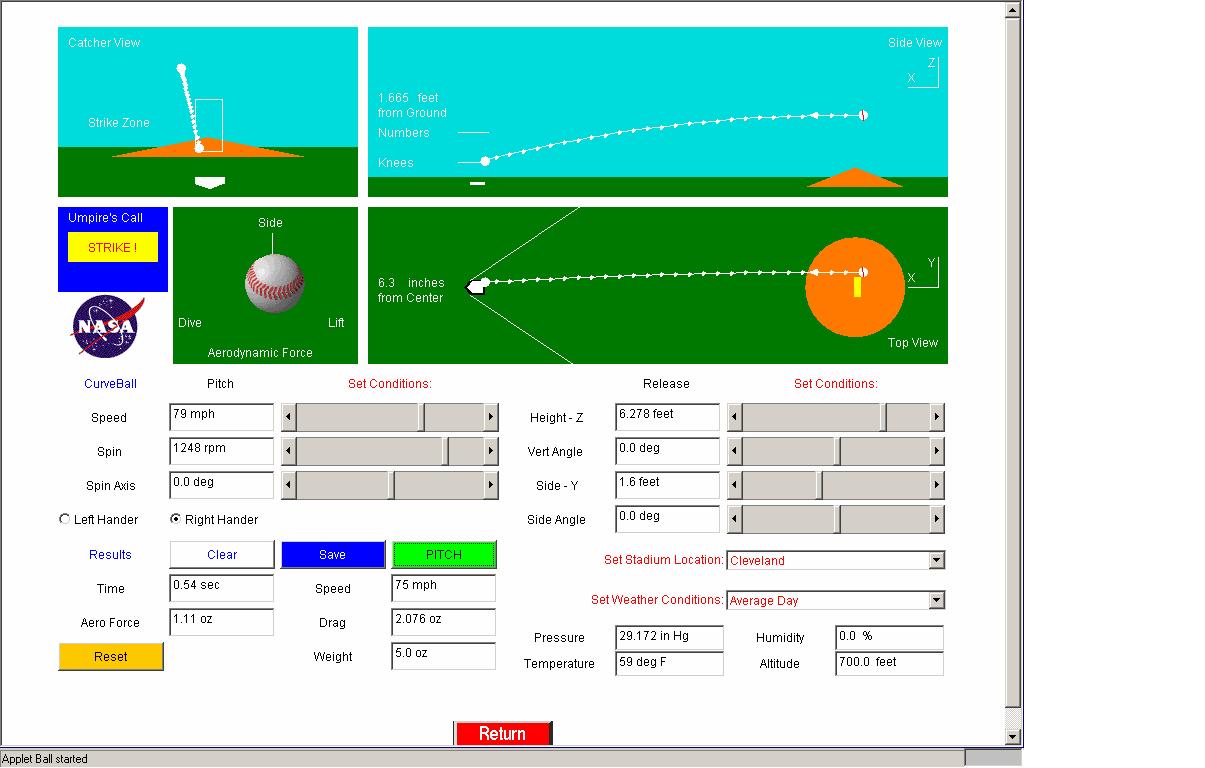Click the Clear button

click(x=222, y=555)
